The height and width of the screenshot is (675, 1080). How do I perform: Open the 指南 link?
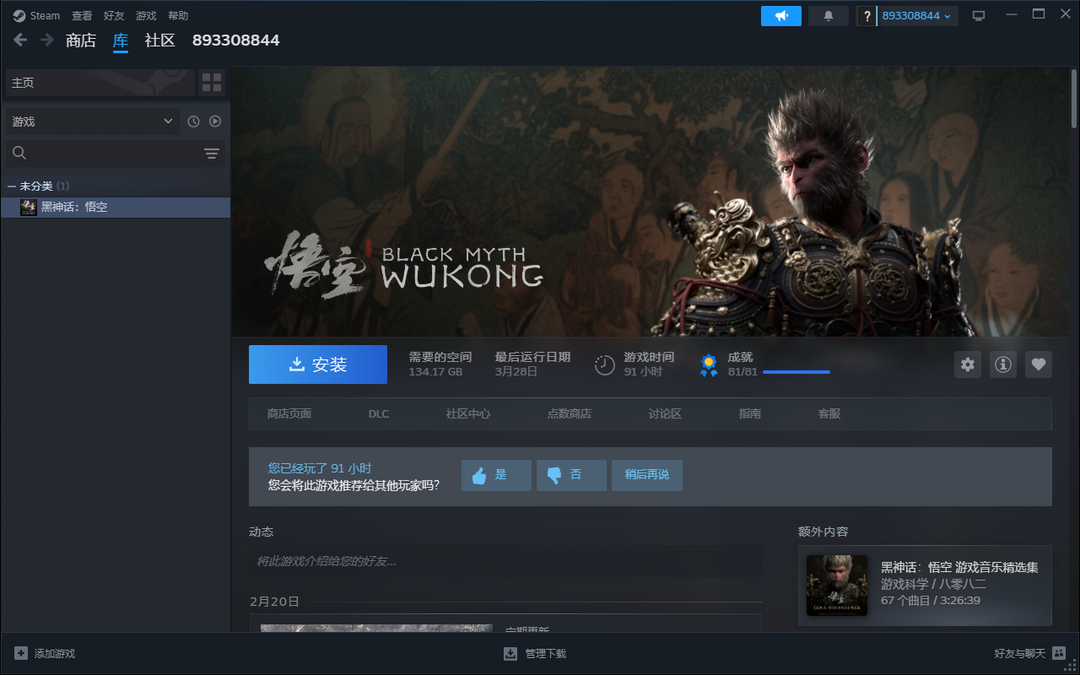coord(750,414)
